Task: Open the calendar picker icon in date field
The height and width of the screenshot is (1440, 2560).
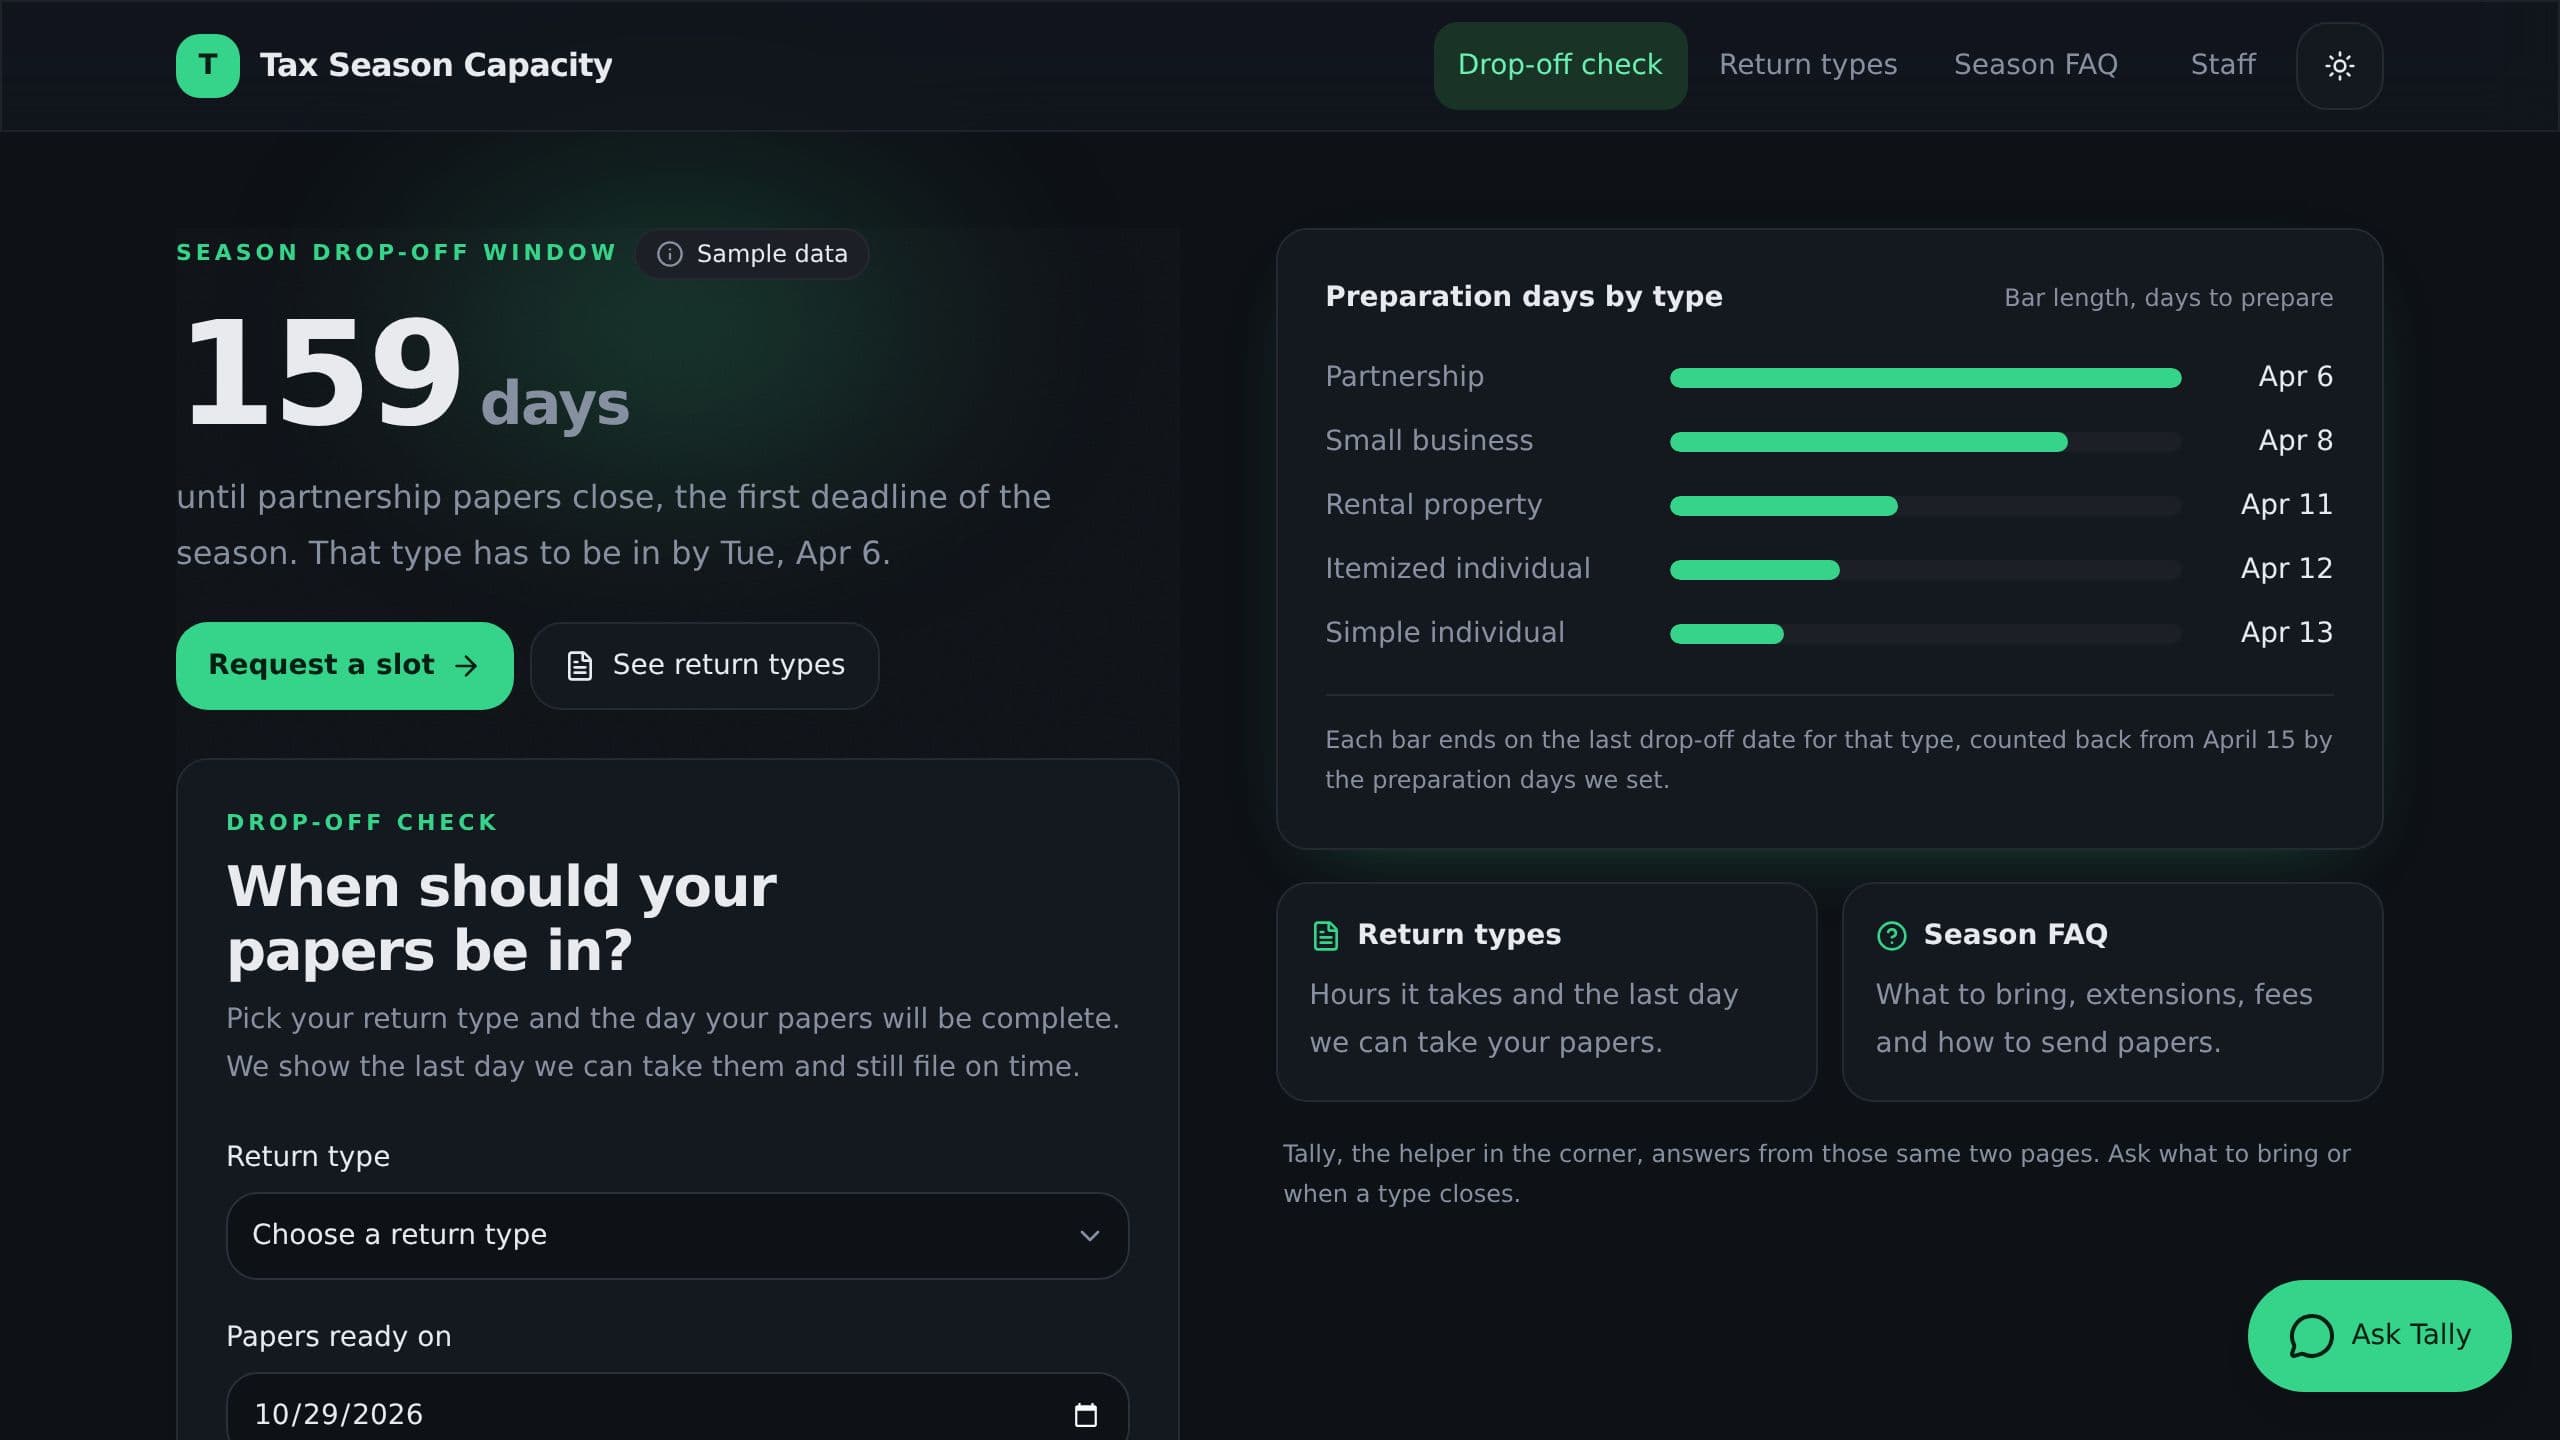Action: pos(1085,1415)
